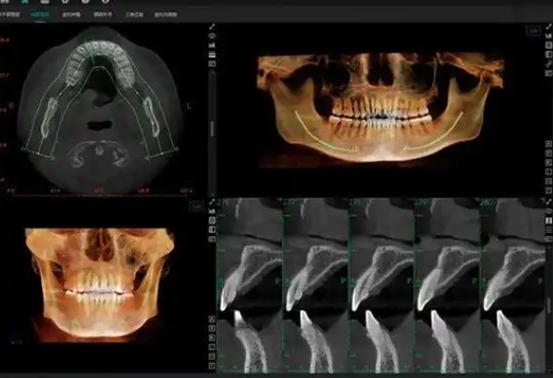Click the highlighted teal top toolbar icon
Image resolution: width=553 pixels, height=378 pixels.
25,1
